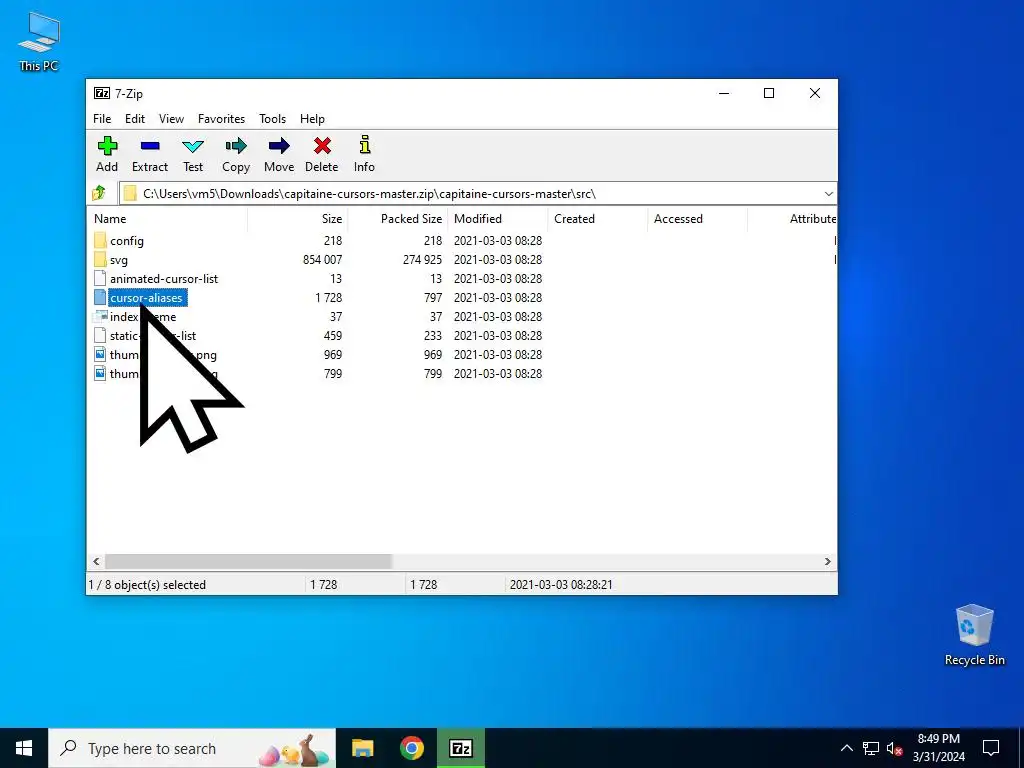1024x768 pixels.
Task: Select the svg folder icon
Action: [x=100, y=259]
